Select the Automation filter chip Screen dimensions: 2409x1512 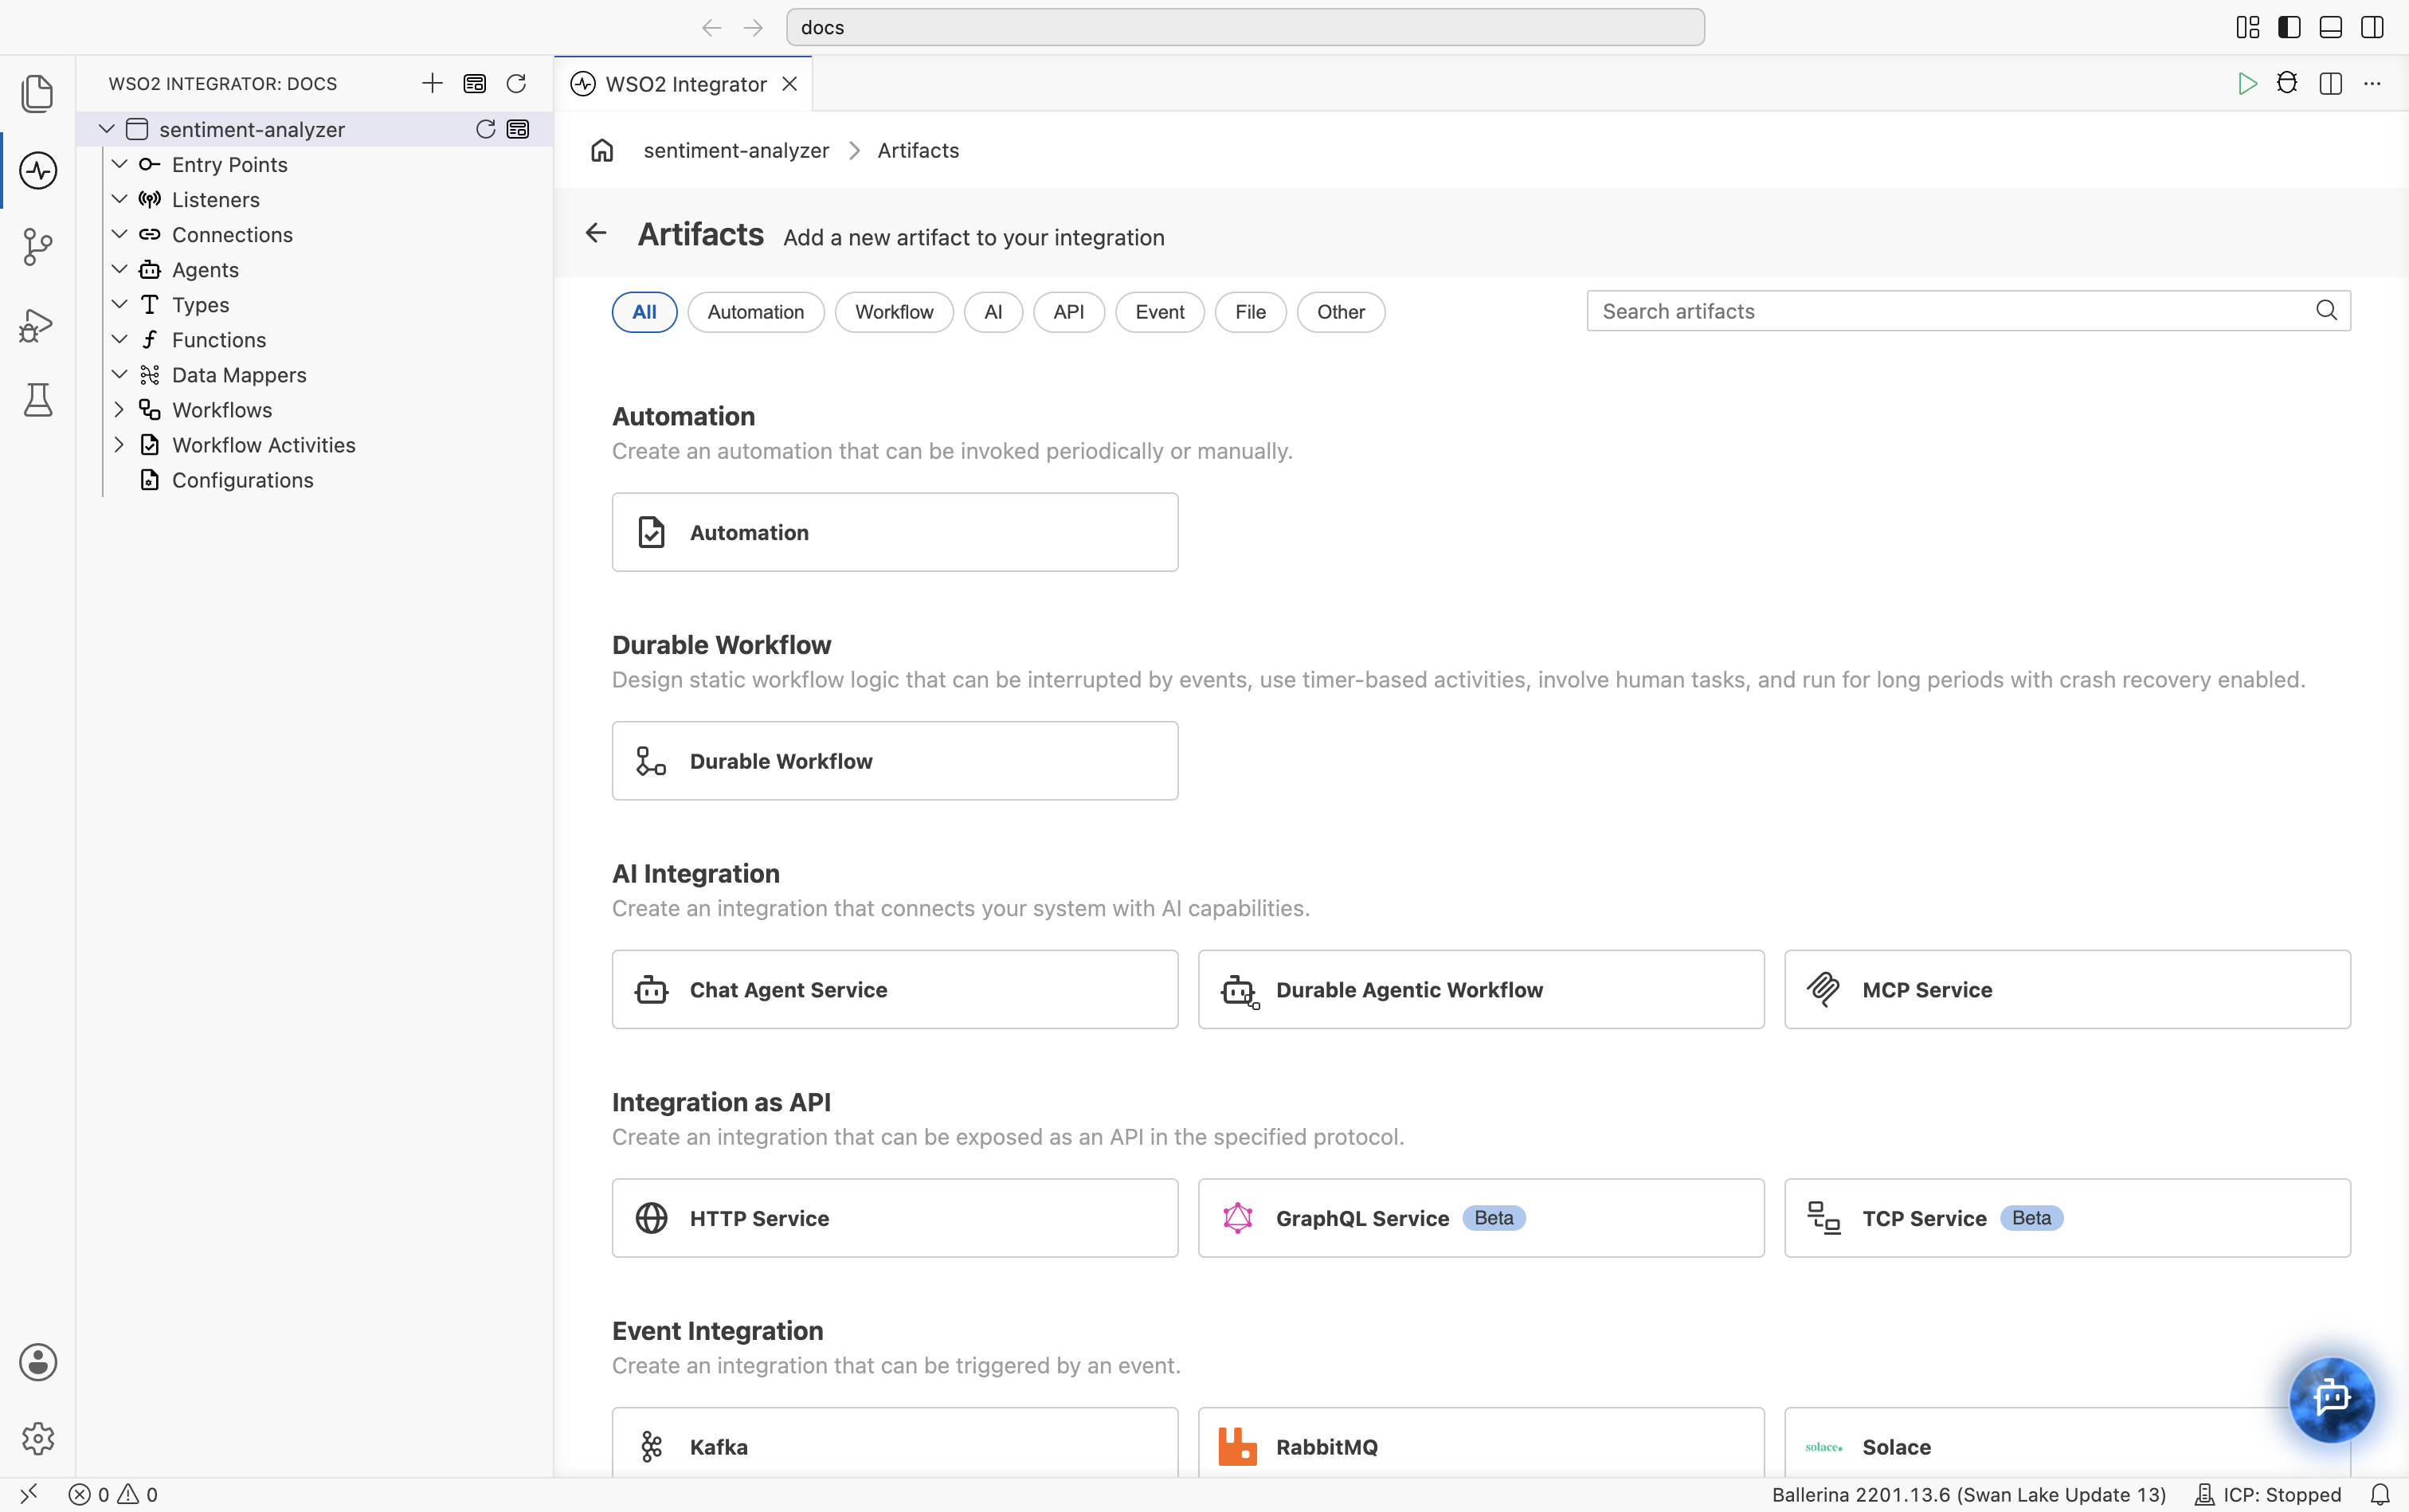756,312
